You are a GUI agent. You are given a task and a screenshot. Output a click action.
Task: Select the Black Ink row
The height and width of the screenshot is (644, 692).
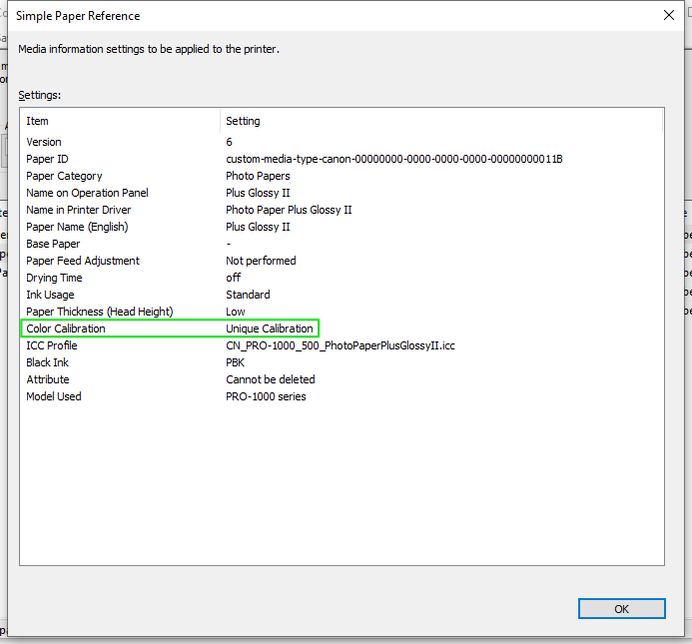pos(342,362)
